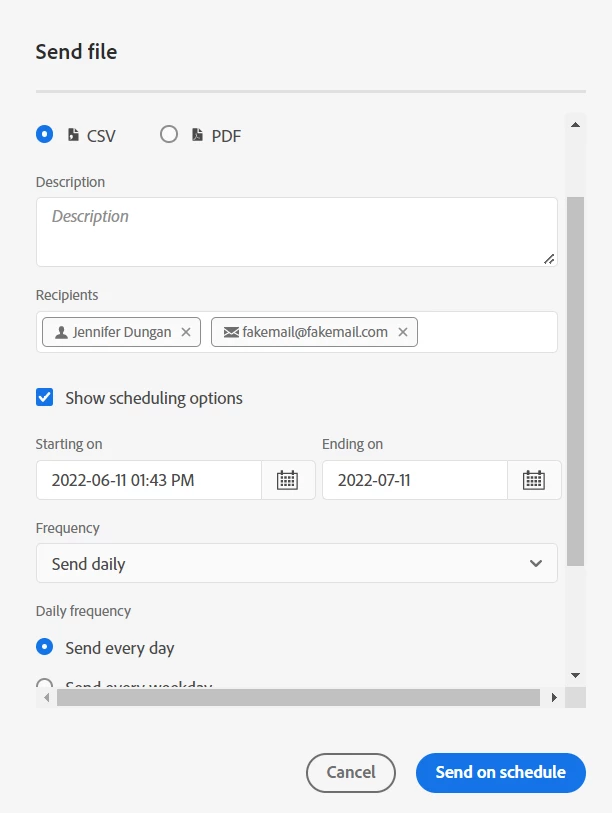Screen dimensions: 612x813
Task: Select the PDF file format radio button
Action: click(x=169, y=134)
